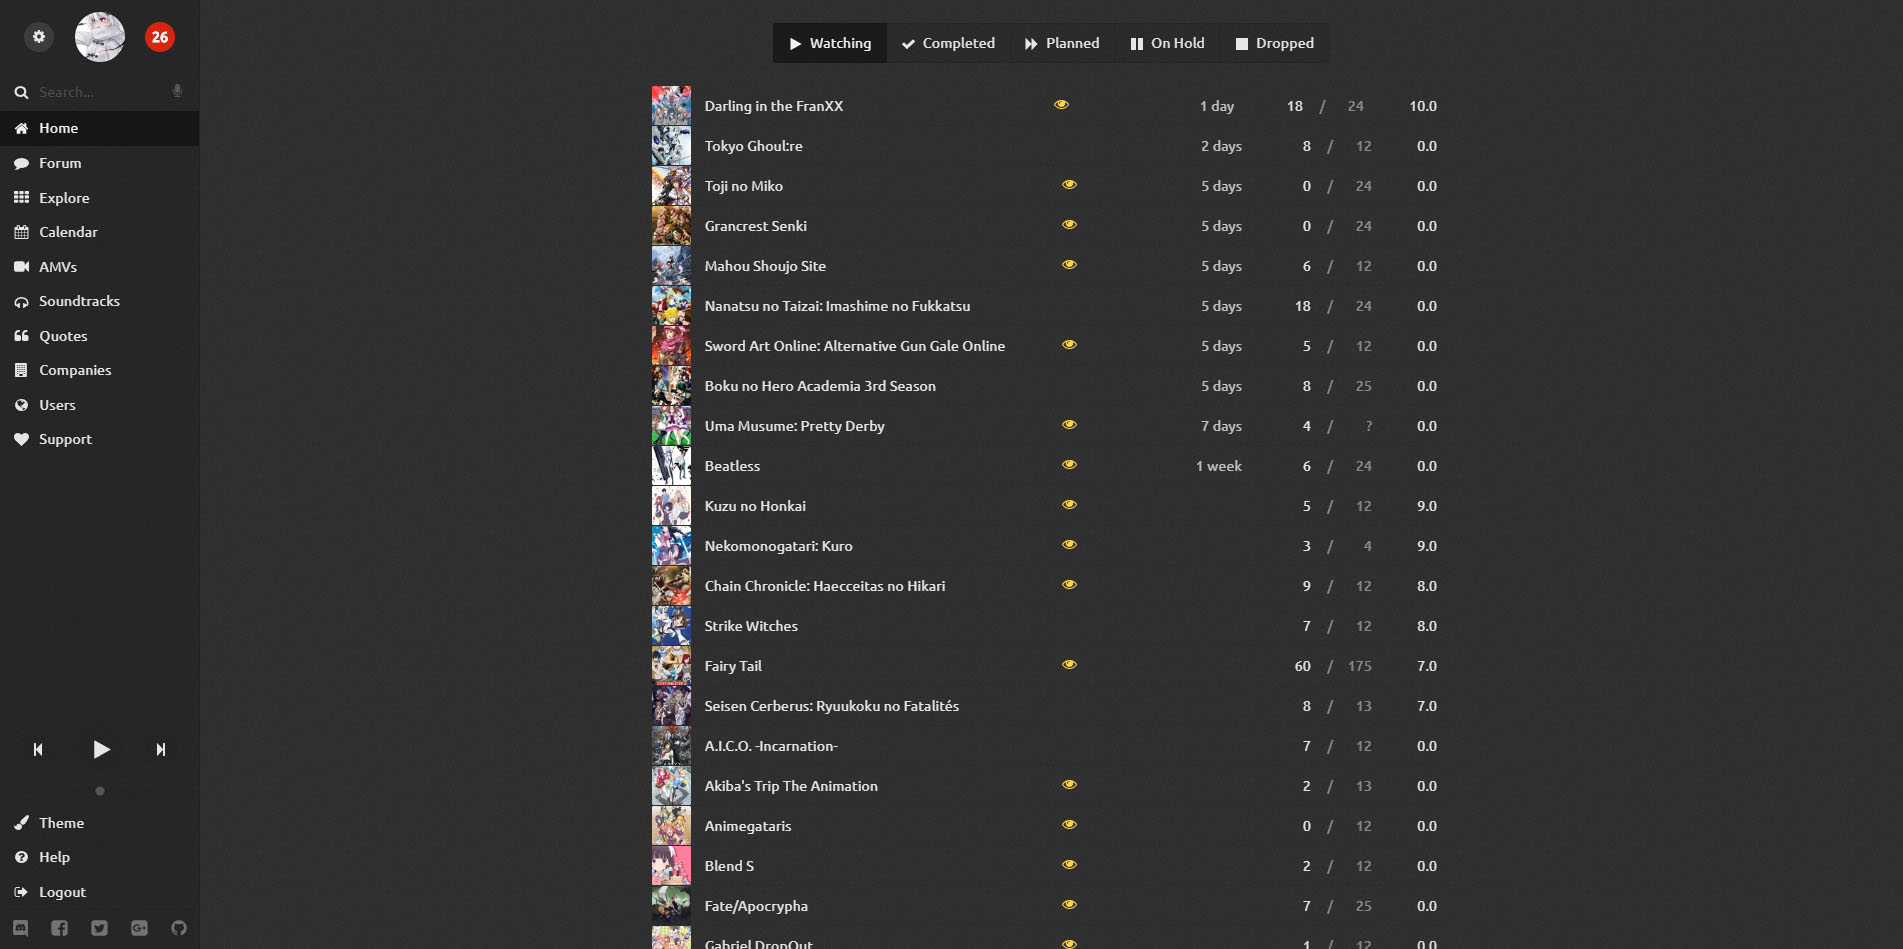The width and height of the screenshot is (1903, 949).
Task: Open notifications badge showing 26
Action: pyautogui.click(x=160, y=37)
